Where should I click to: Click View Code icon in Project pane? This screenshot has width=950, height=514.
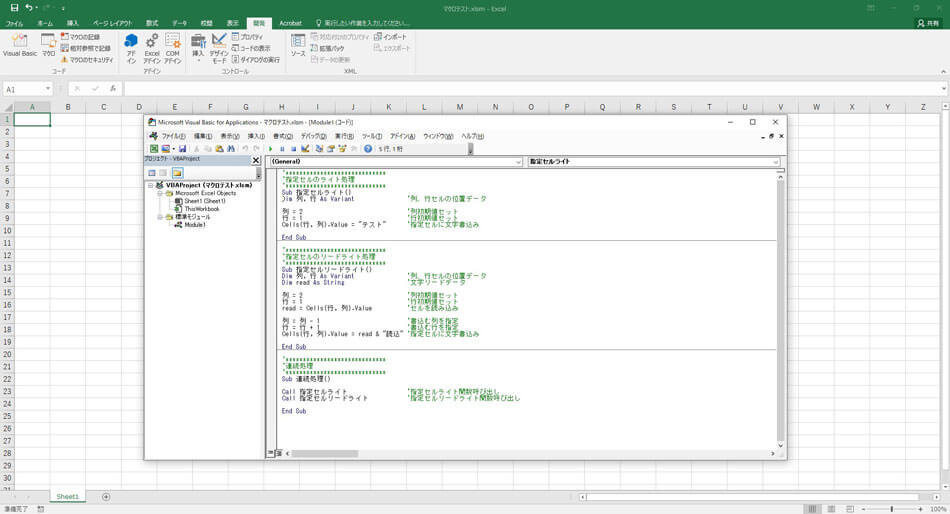point(151,173)
